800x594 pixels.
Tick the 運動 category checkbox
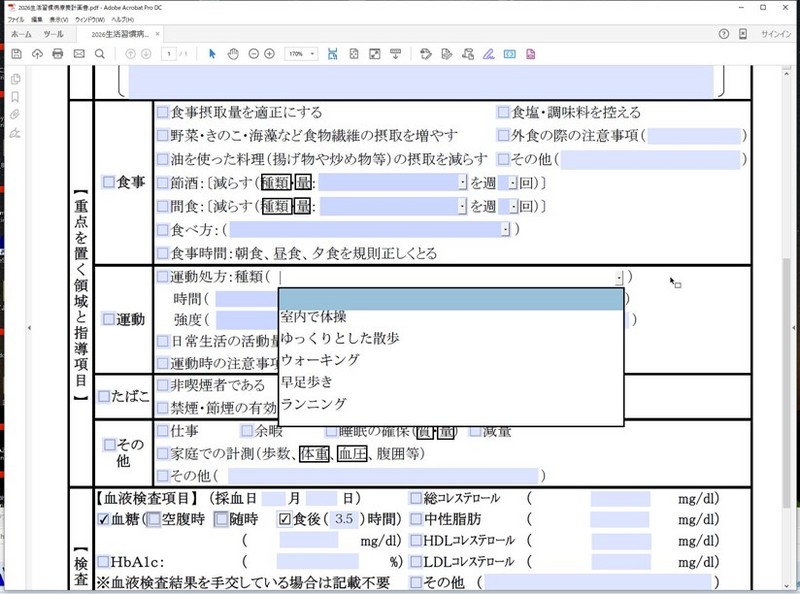coord(109,319)
